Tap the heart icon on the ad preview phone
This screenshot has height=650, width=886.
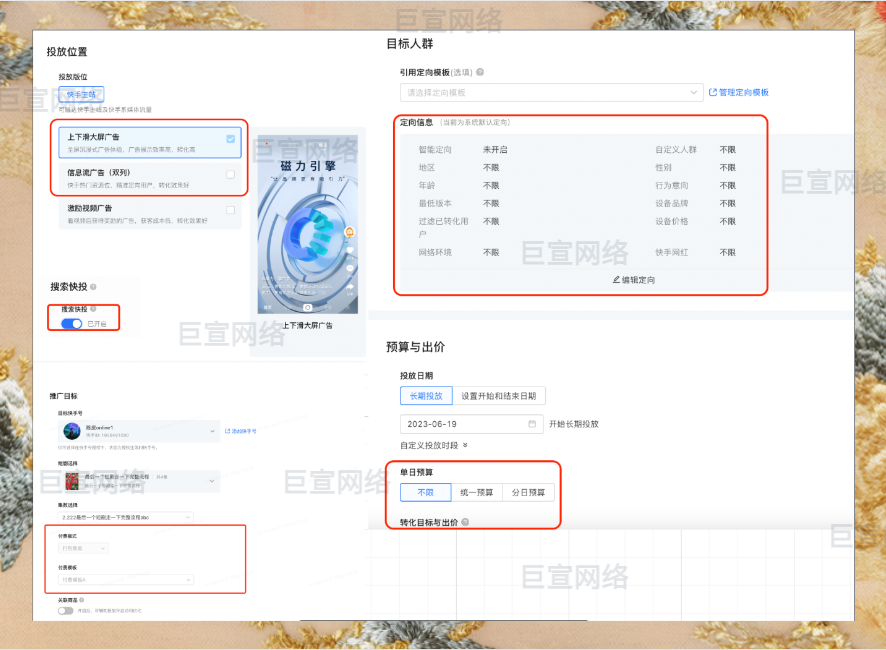(x=350, y=250)
